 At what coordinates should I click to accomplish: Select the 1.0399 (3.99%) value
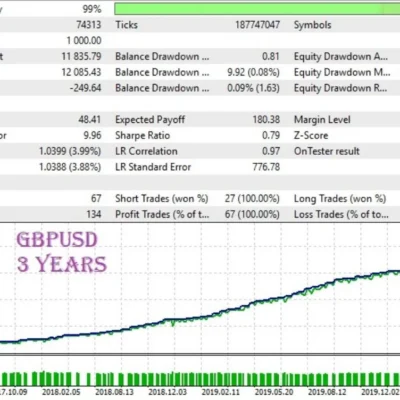click(70, 151)
